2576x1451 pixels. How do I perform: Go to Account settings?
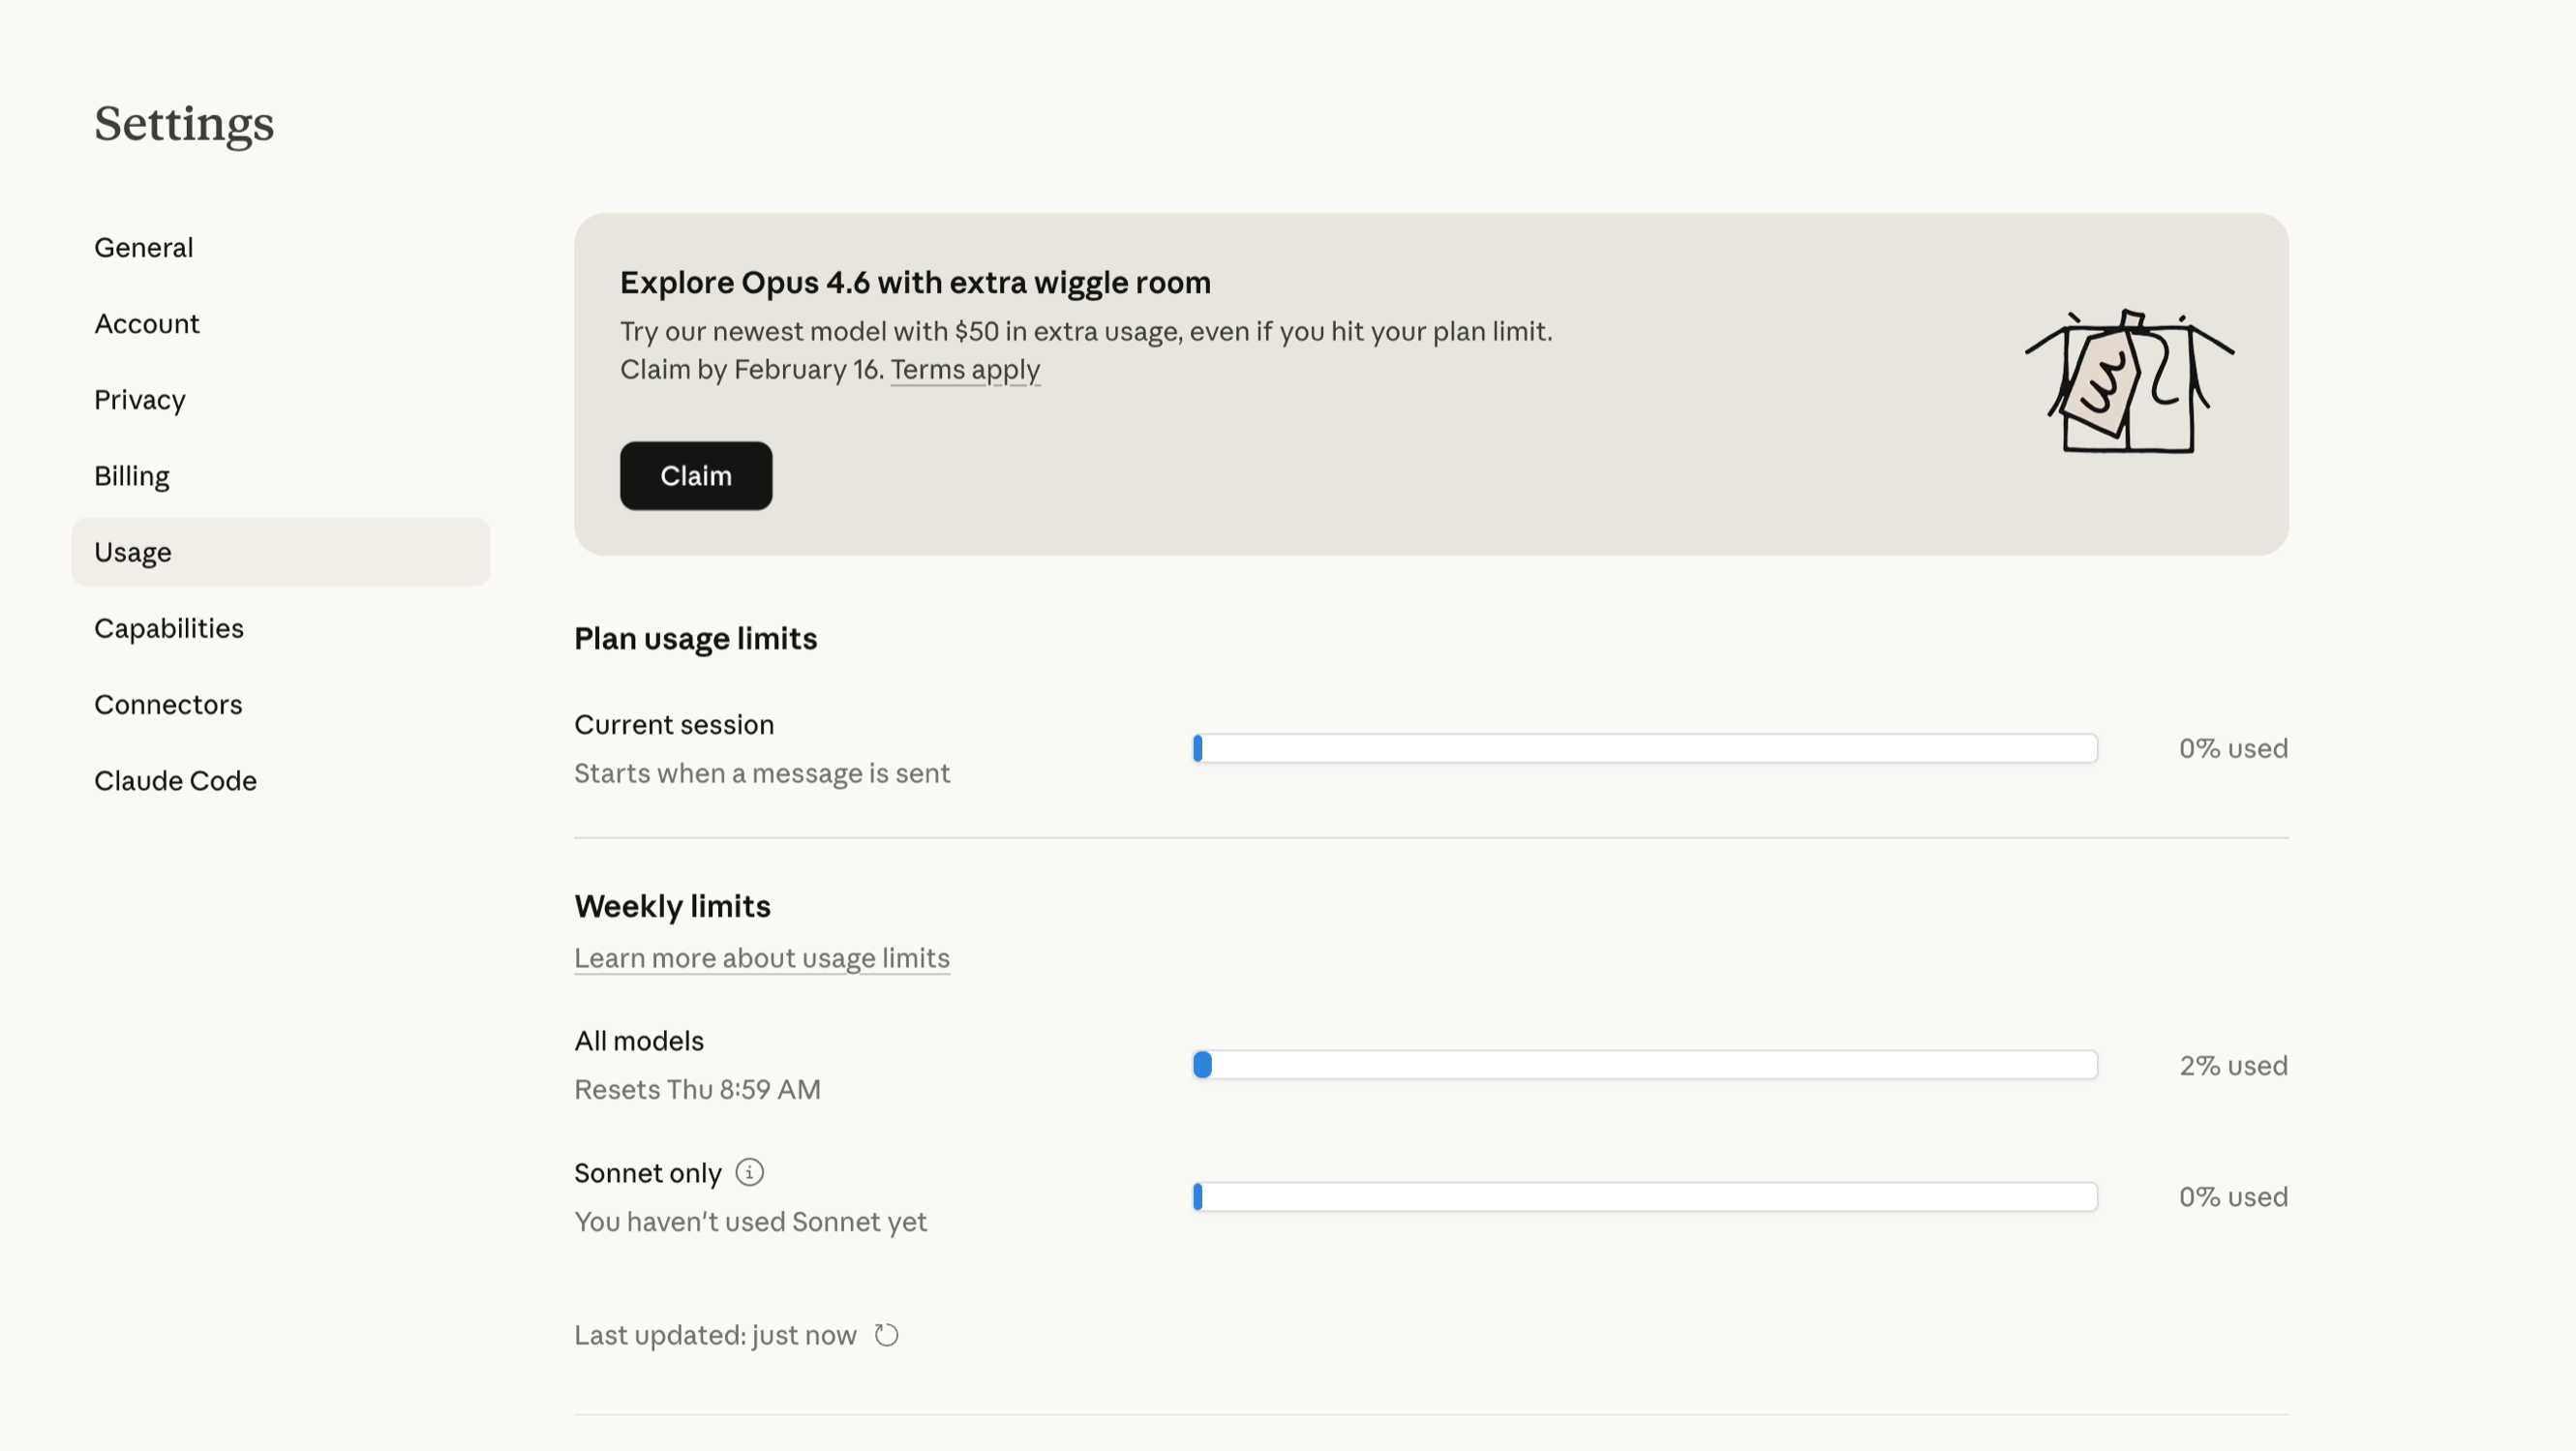coord(147,323)
